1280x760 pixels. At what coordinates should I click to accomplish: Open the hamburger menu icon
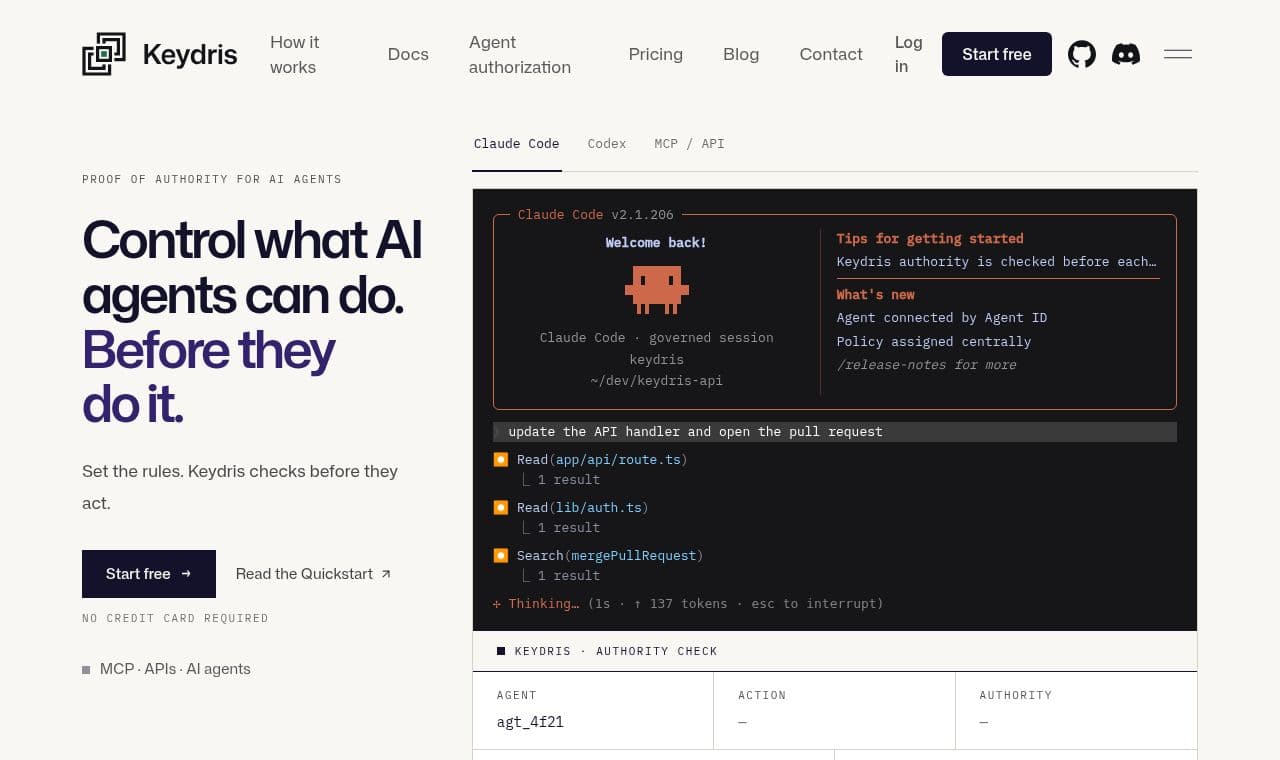pyautogui.click(x=1178, y=54)
